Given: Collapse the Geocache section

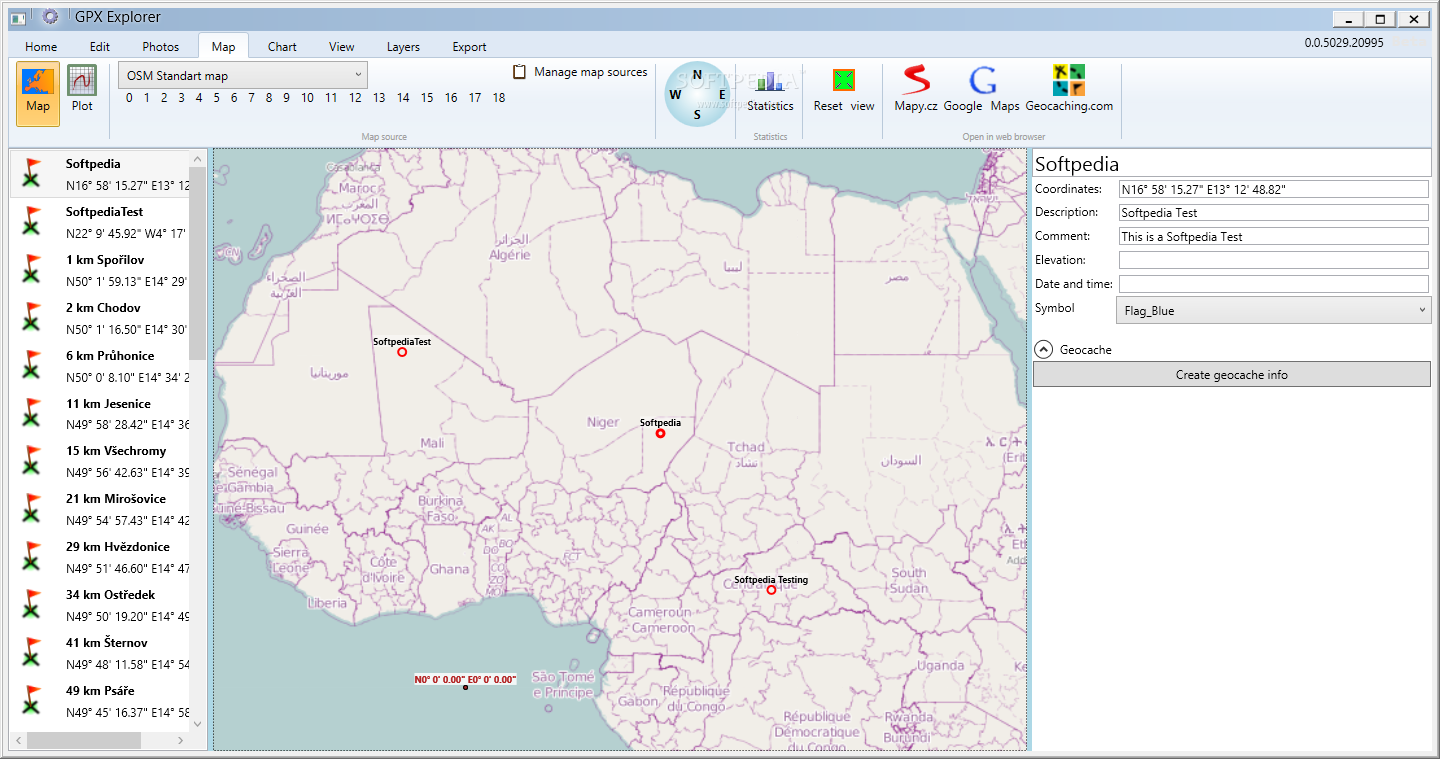Looking at the screenshot, I should pyautogui.click(x=1043, y=350).
